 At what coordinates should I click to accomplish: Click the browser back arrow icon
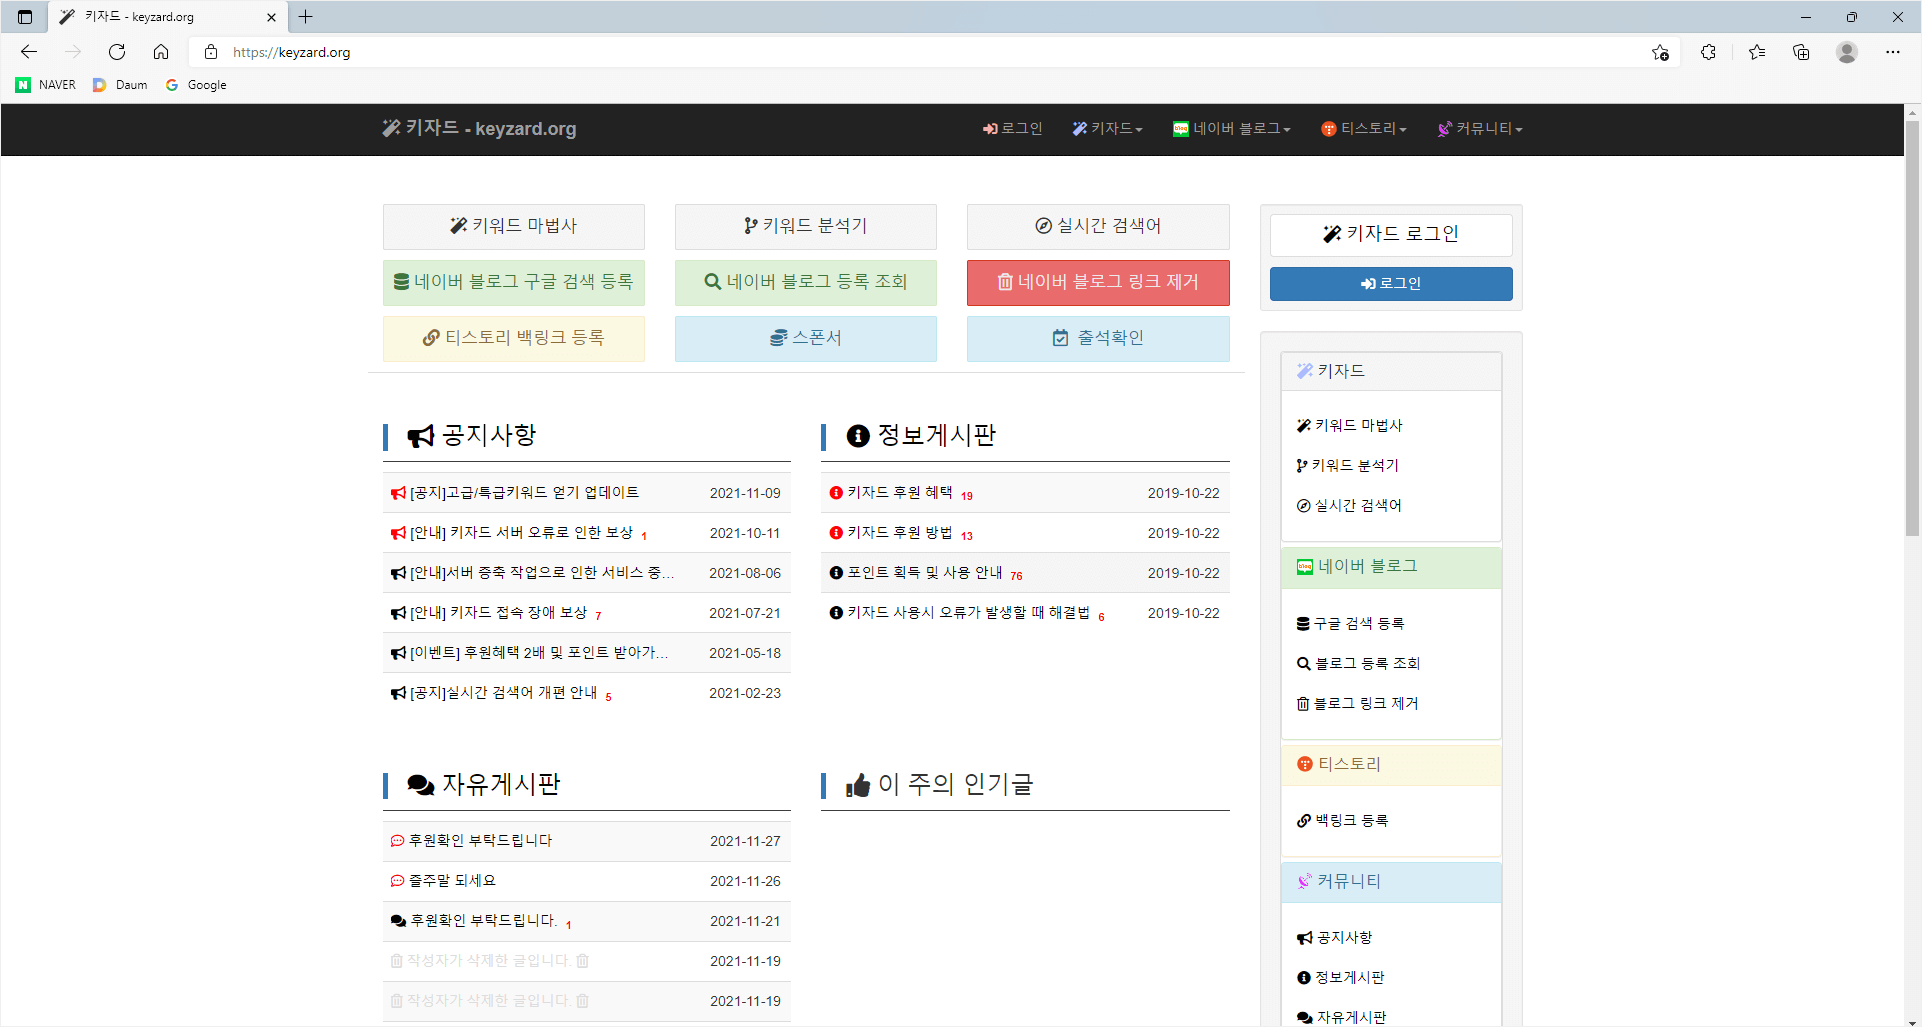pyautogui.click(x=29, y=52)
